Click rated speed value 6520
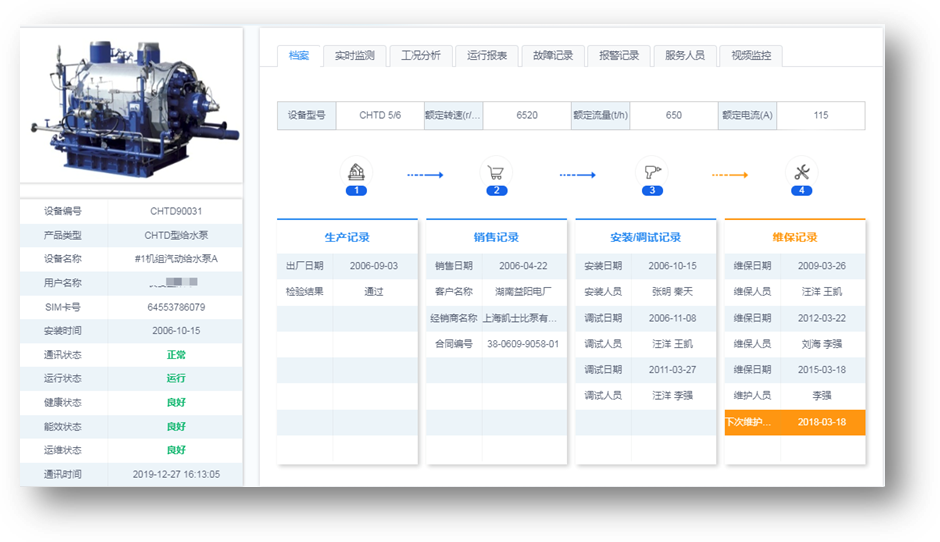Image resolution: width=940 pixels, height=542 pixels. point(527,115)
